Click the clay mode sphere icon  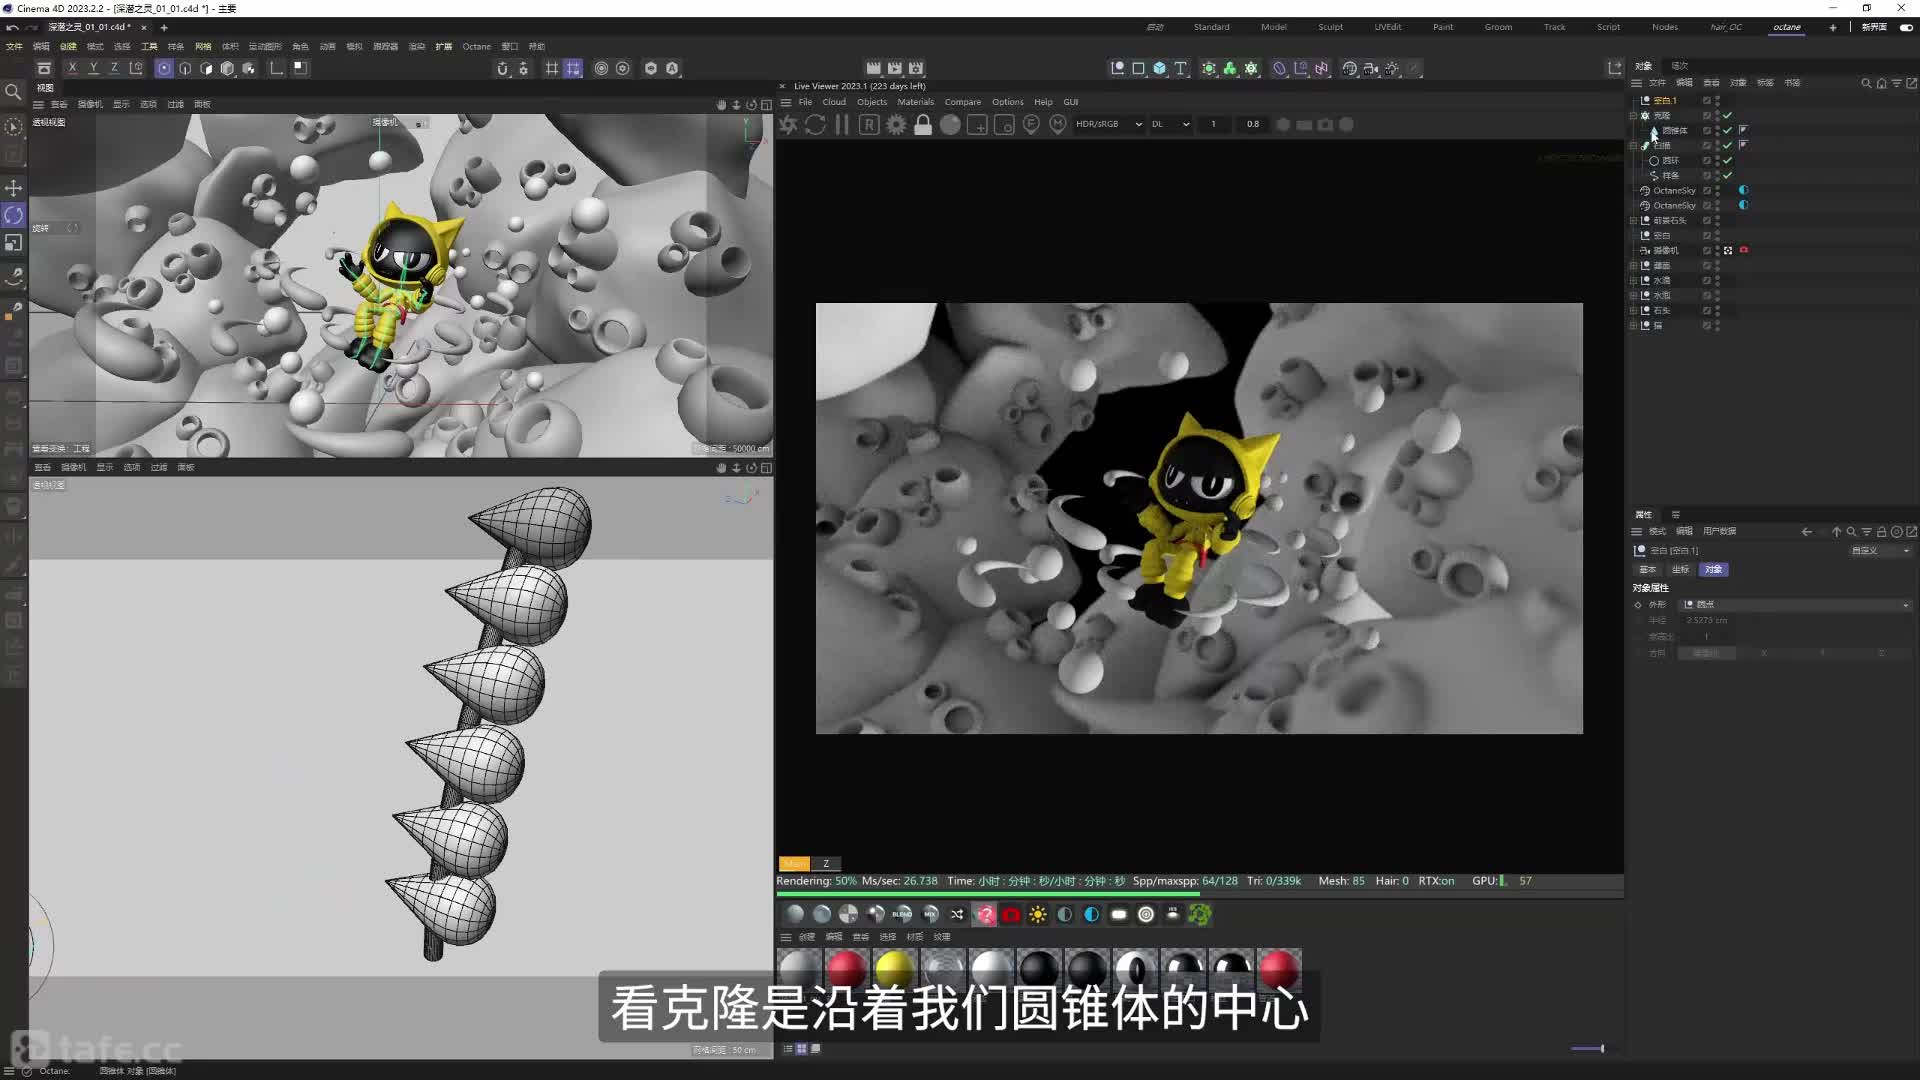(x=950, y=124)
